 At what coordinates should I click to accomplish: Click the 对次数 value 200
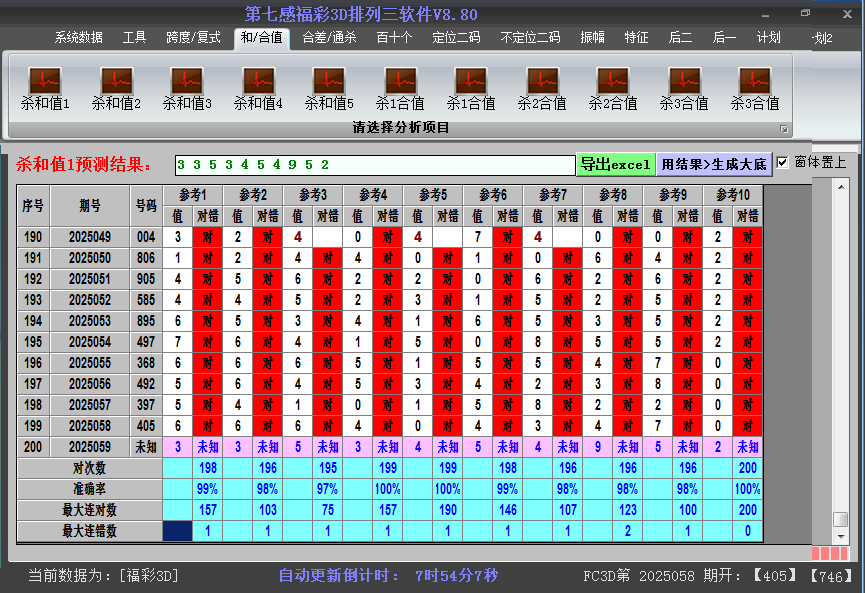pyautogui.click(x=747, y=468)
